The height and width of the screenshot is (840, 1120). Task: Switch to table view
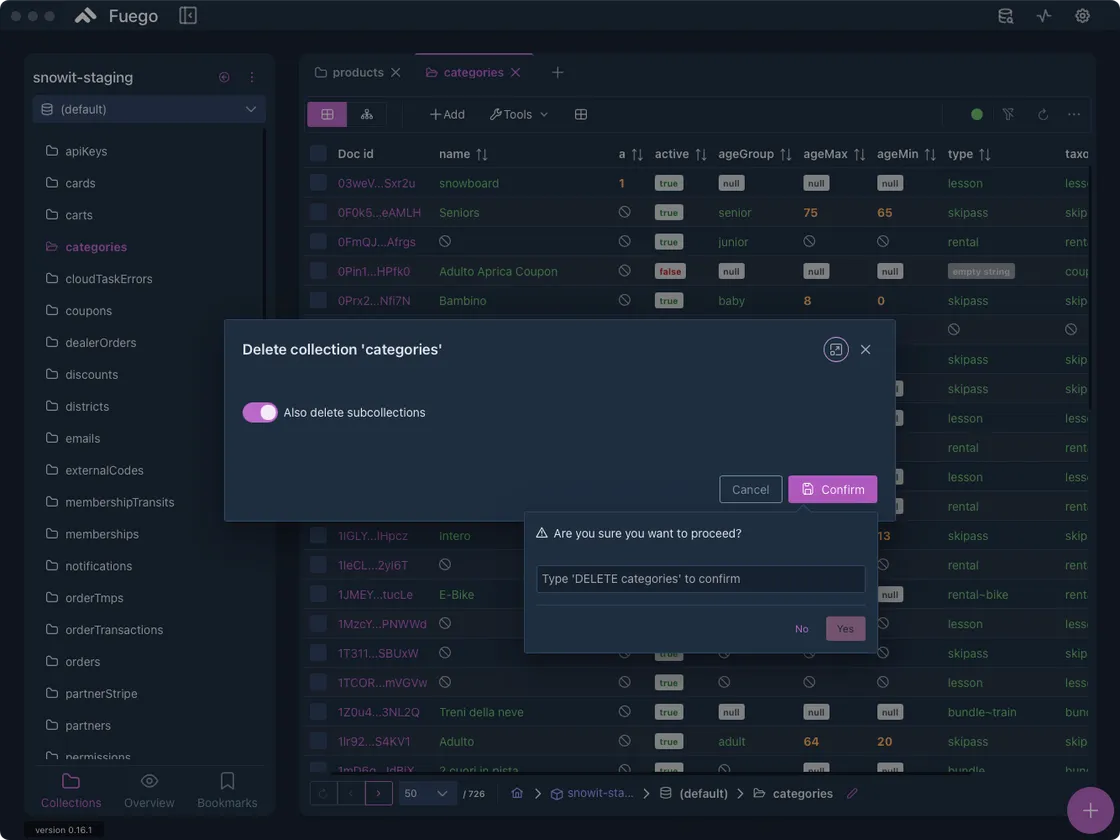pos(327,114)
